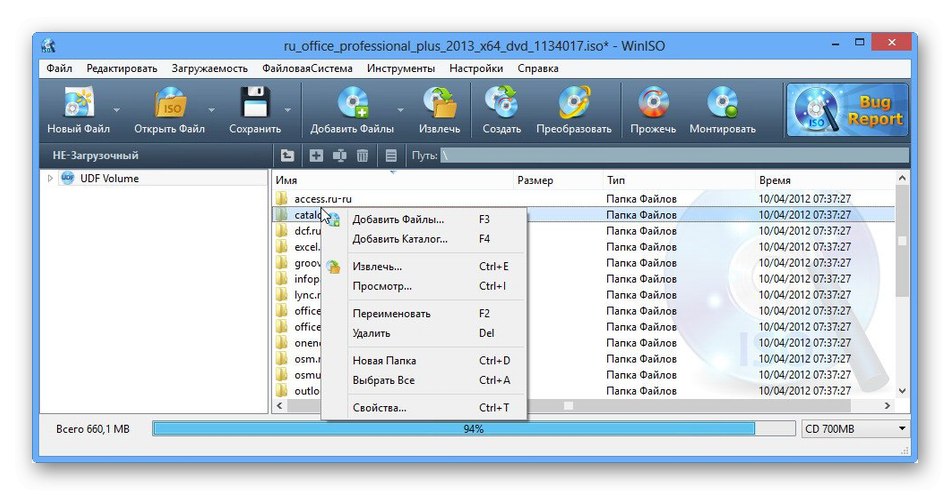Viewport: 950px width, 495px height.
Task: Click the Создать (Make) disc icon
Action: tap(501, 102)
